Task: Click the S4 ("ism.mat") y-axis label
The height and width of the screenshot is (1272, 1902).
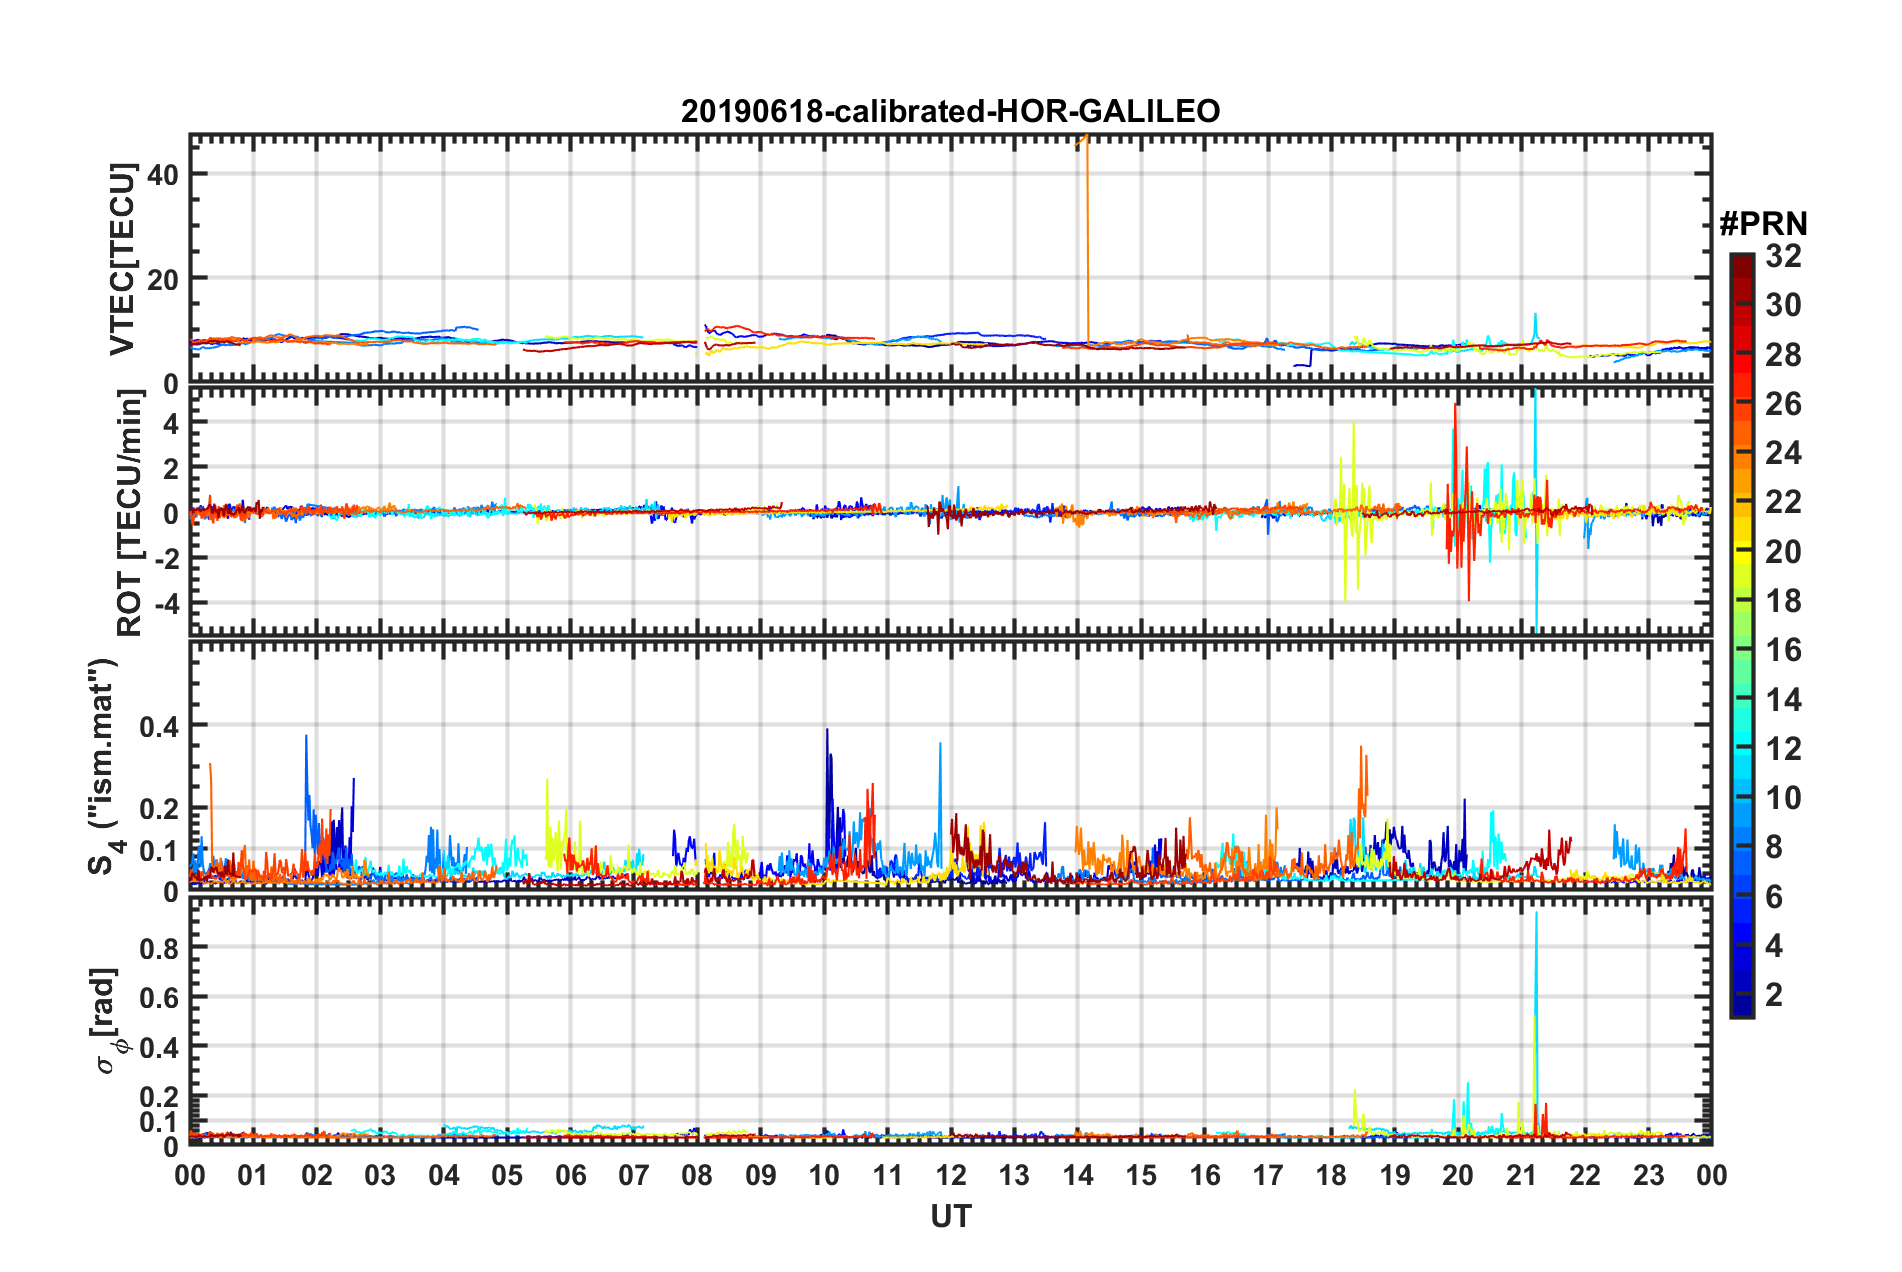Action: (x=103, y=766)
